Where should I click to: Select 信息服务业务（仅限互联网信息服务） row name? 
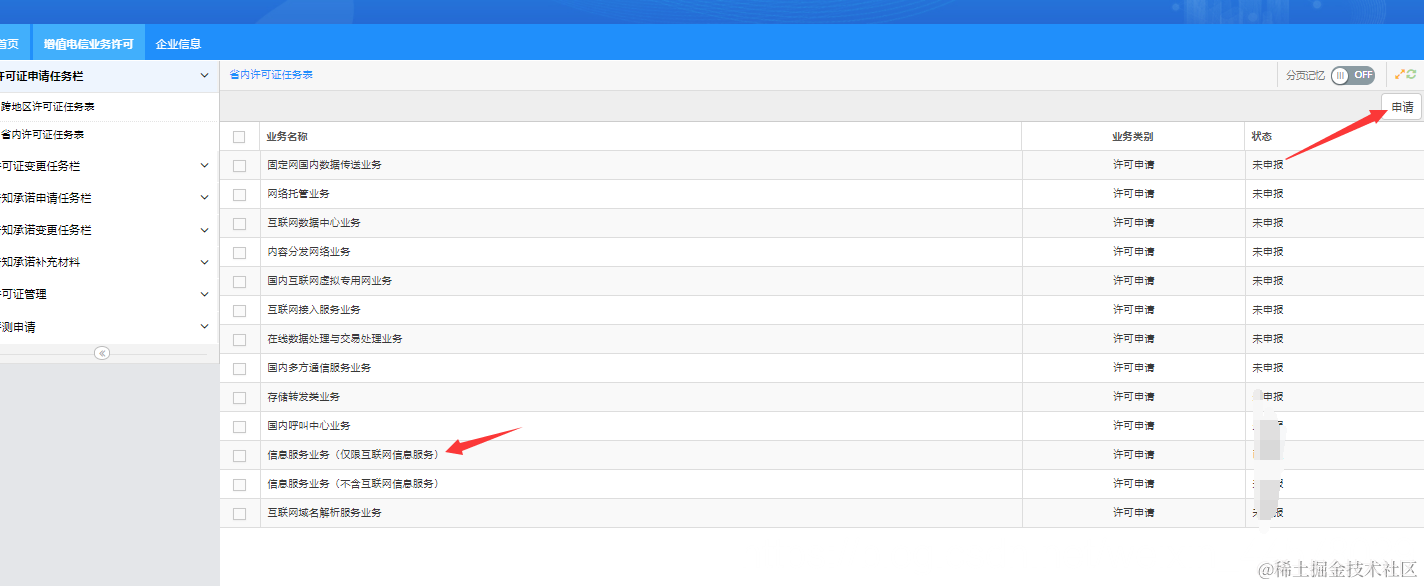353,455
